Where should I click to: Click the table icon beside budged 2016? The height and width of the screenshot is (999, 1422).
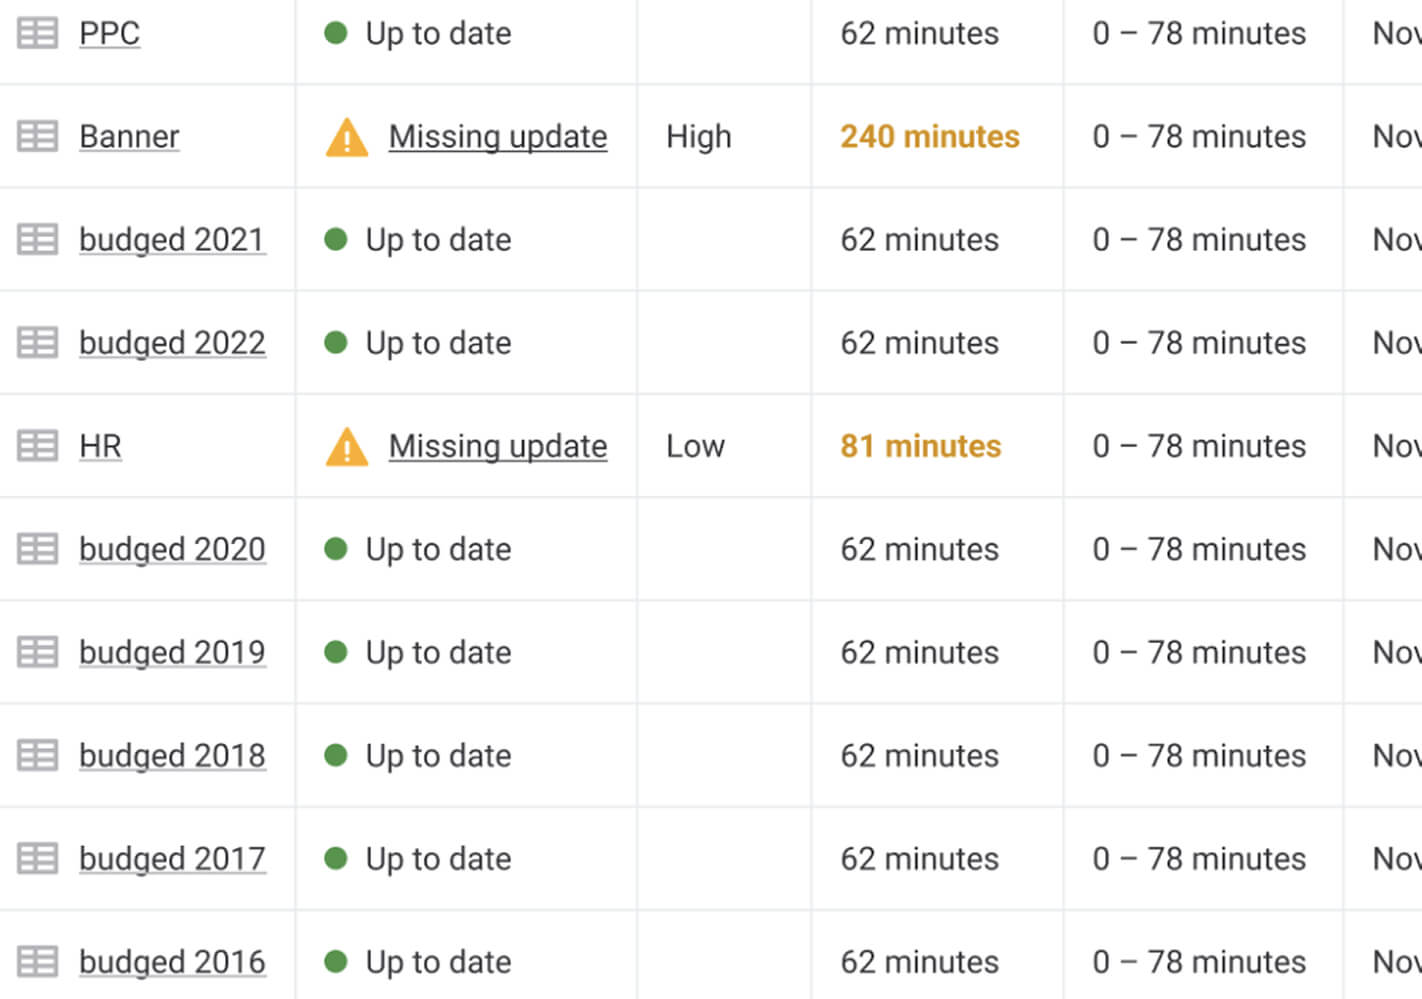[38, 962]
